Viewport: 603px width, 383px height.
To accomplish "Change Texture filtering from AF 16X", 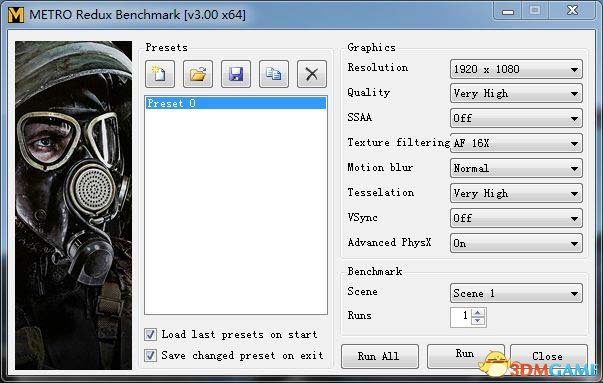I will 516,143.
